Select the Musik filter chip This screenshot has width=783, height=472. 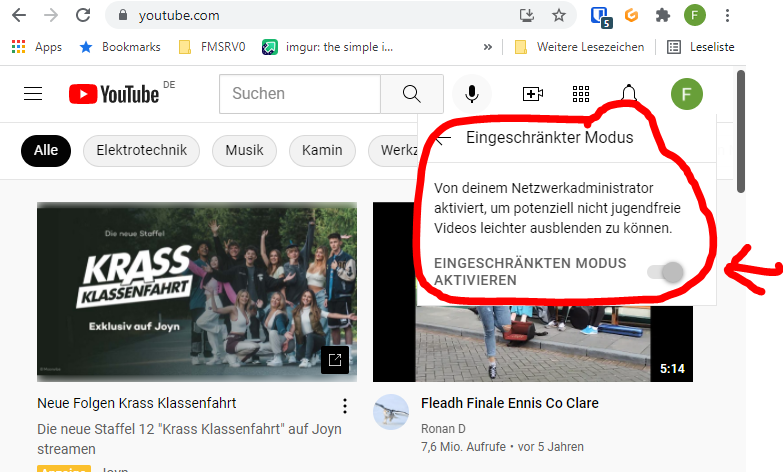click(244, 150)
